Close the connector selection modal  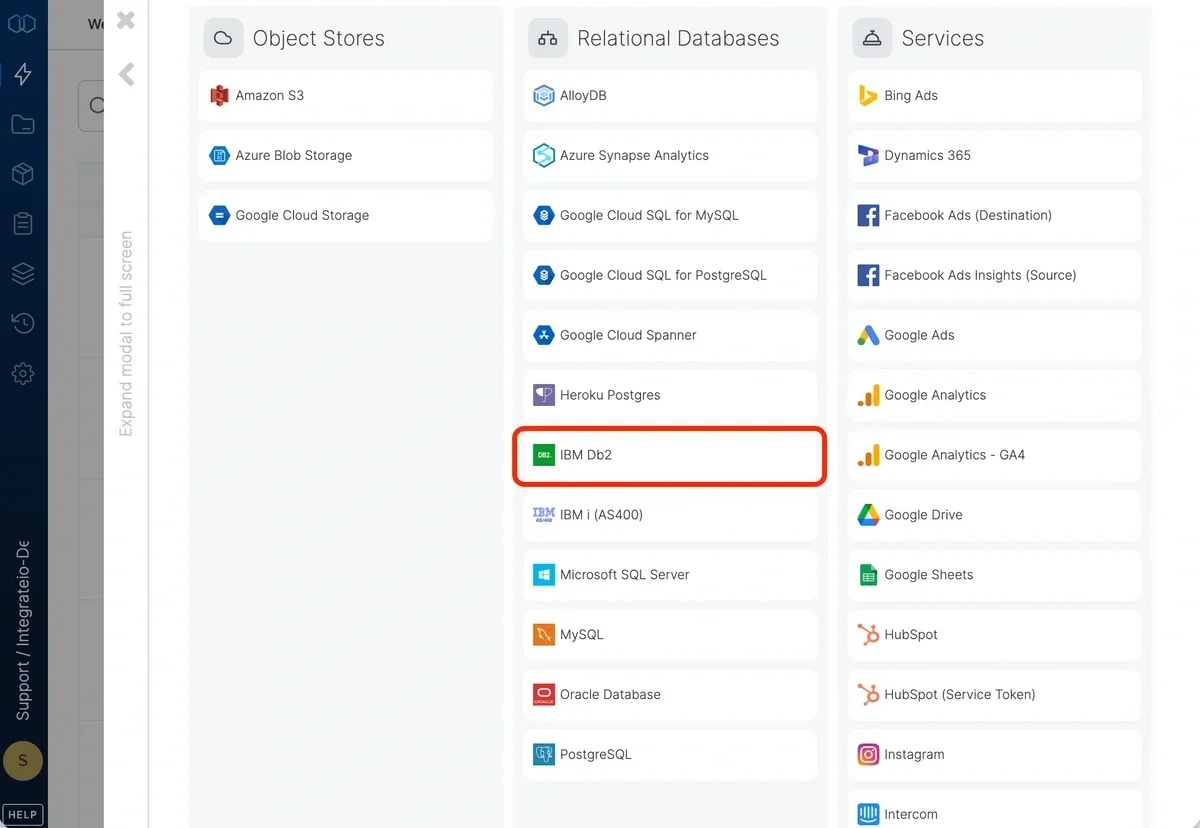124,20
